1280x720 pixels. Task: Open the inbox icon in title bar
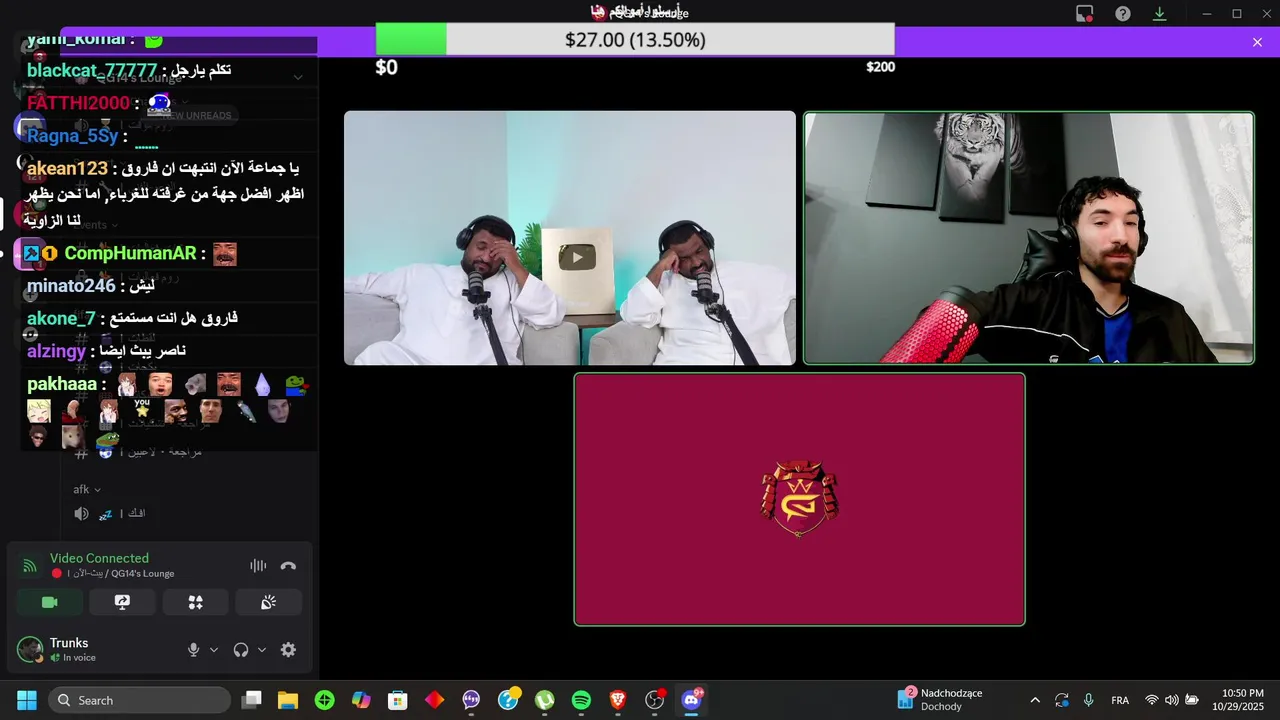(1085, 14)
